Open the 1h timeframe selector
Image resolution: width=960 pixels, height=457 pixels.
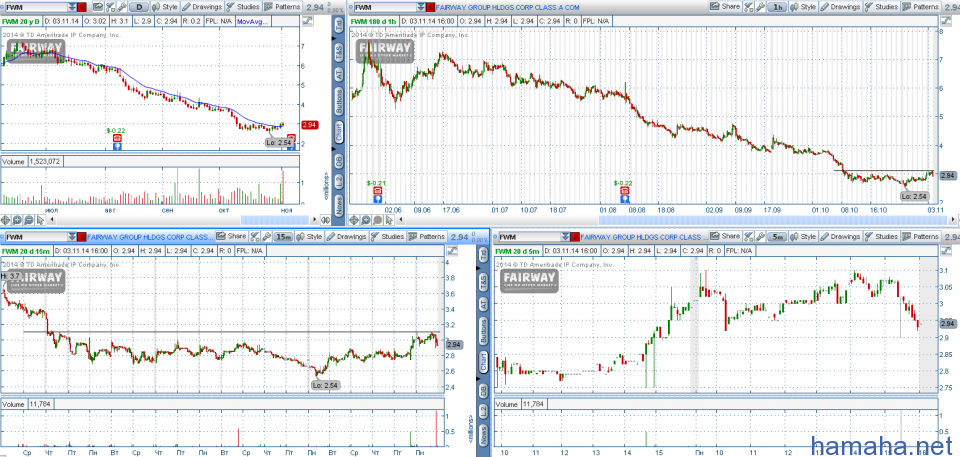pos(778,7)
